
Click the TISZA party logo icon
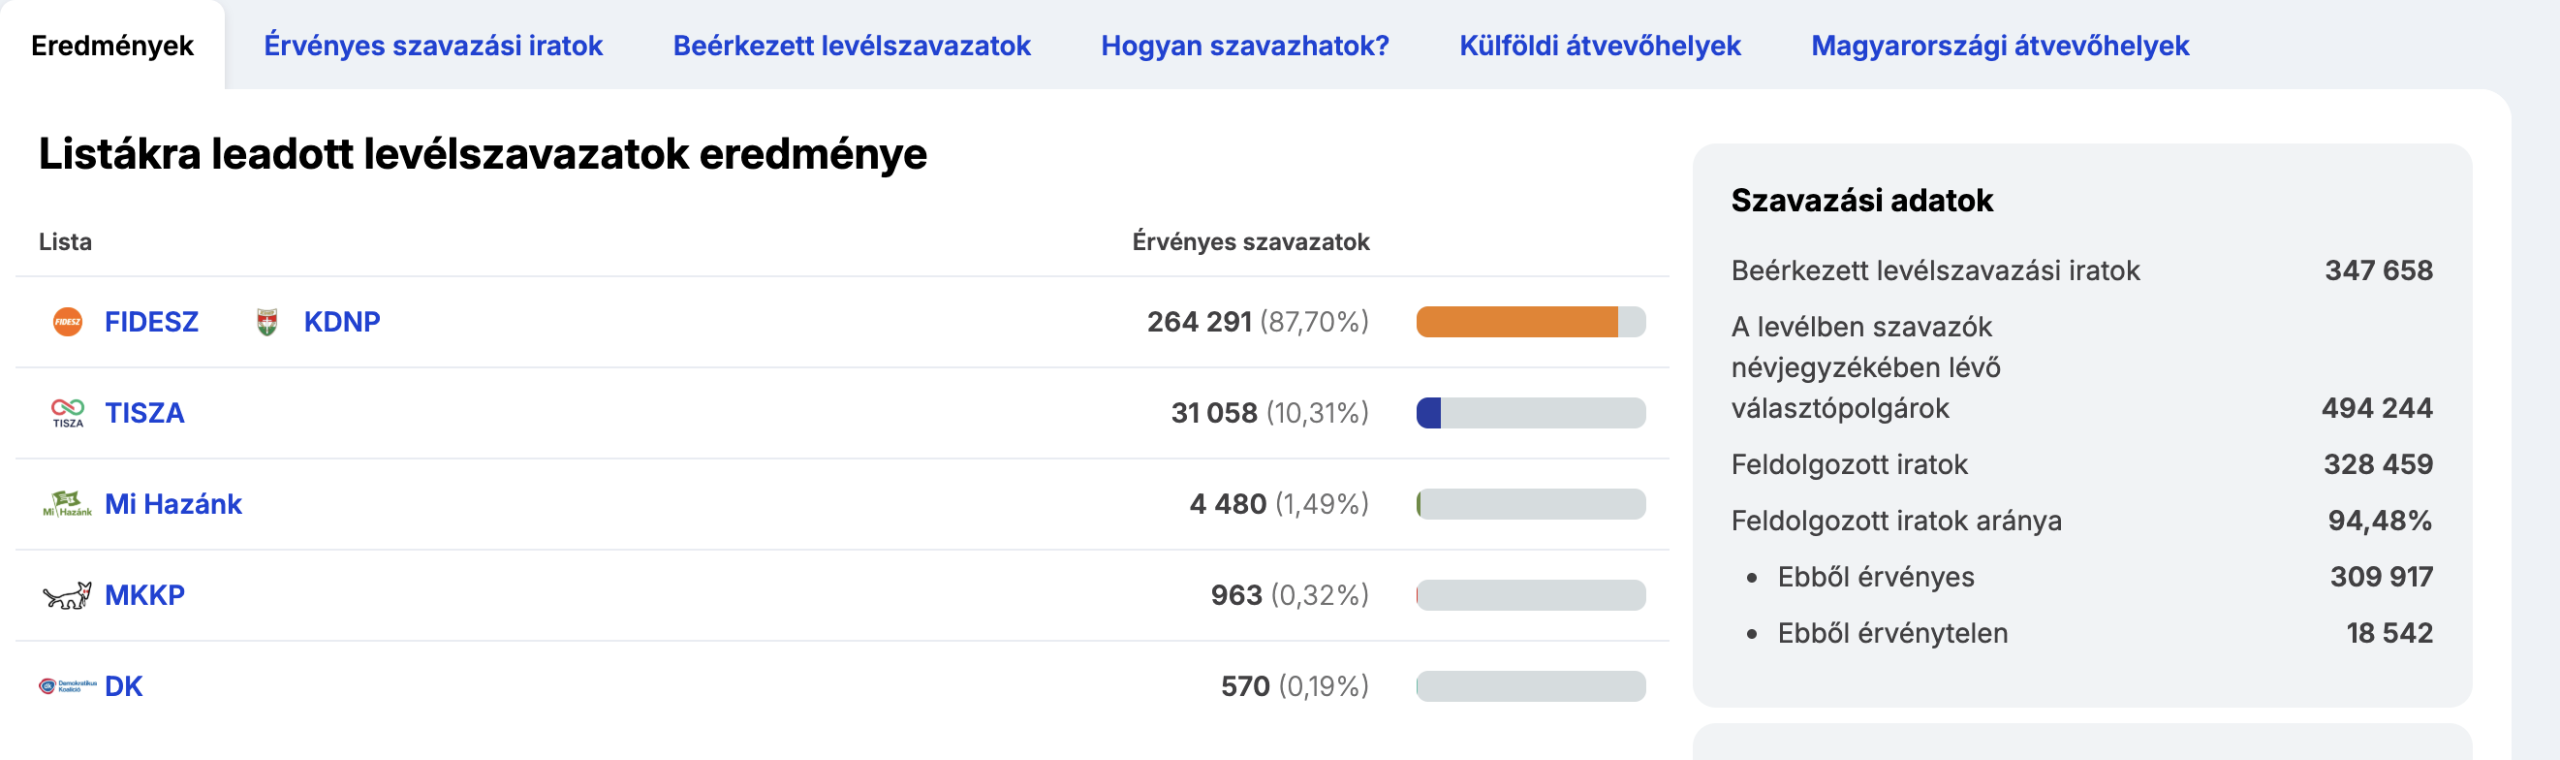coord(68,413)
